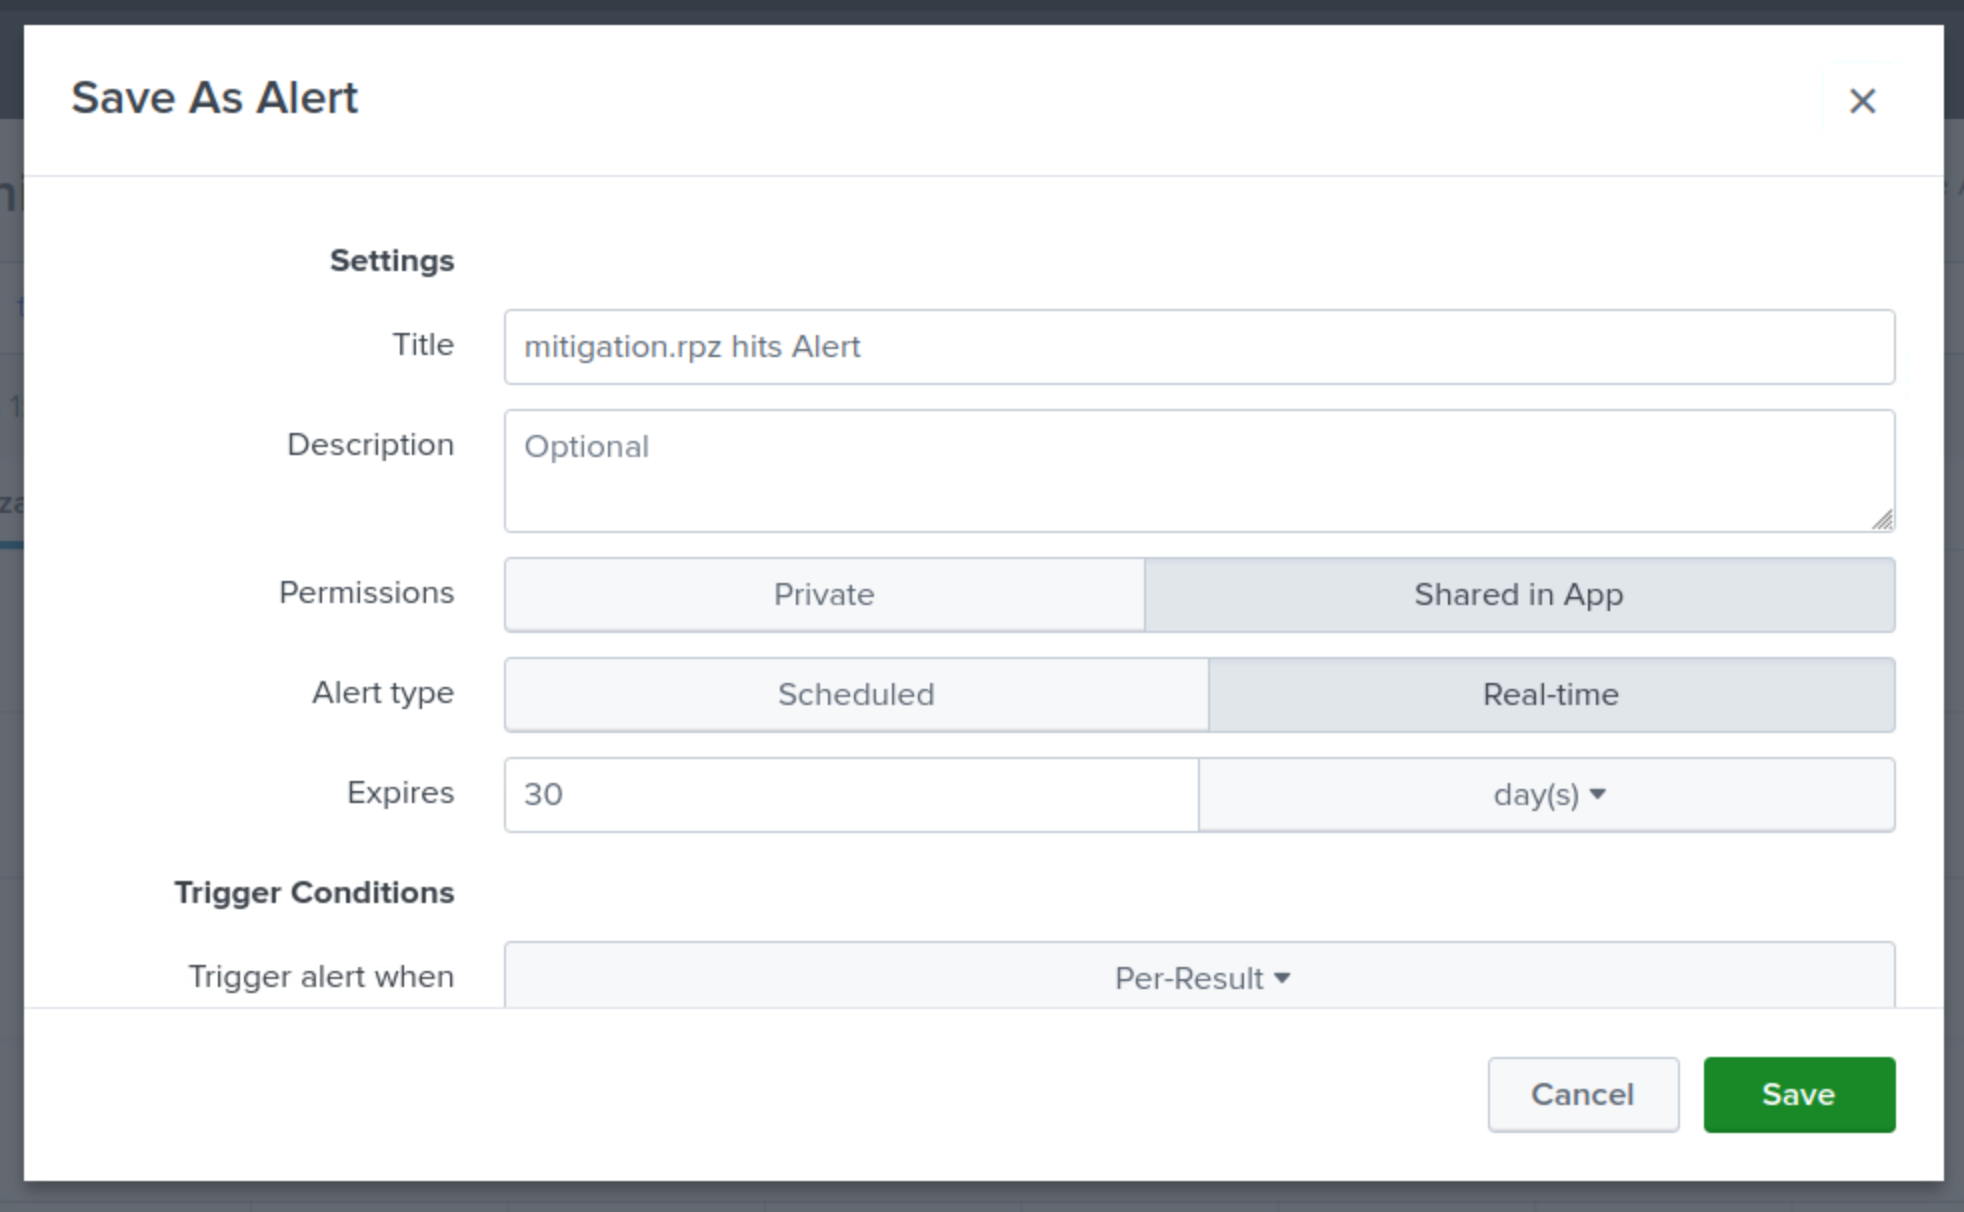Image resolution: width=1964 pixels, height=1212 pixels.
Task: Click the Permissions label
Action: pyautogui.click(x=366, y=593)
